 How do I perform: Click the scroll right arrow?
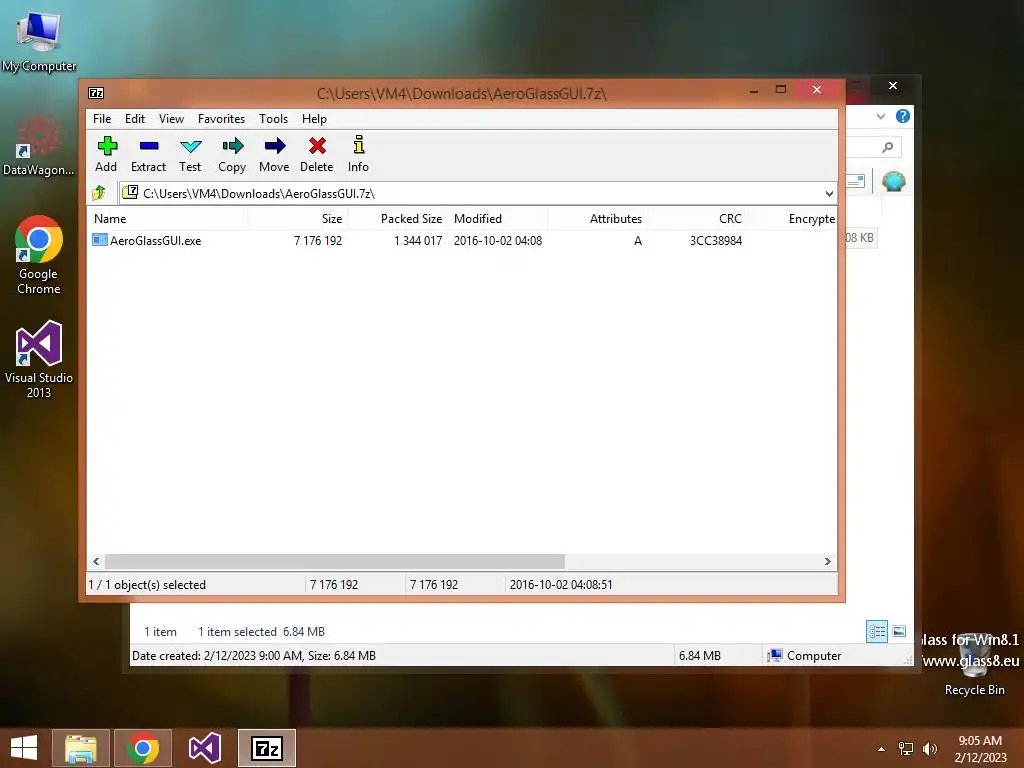pyautogui.click(x=827, y=562)
